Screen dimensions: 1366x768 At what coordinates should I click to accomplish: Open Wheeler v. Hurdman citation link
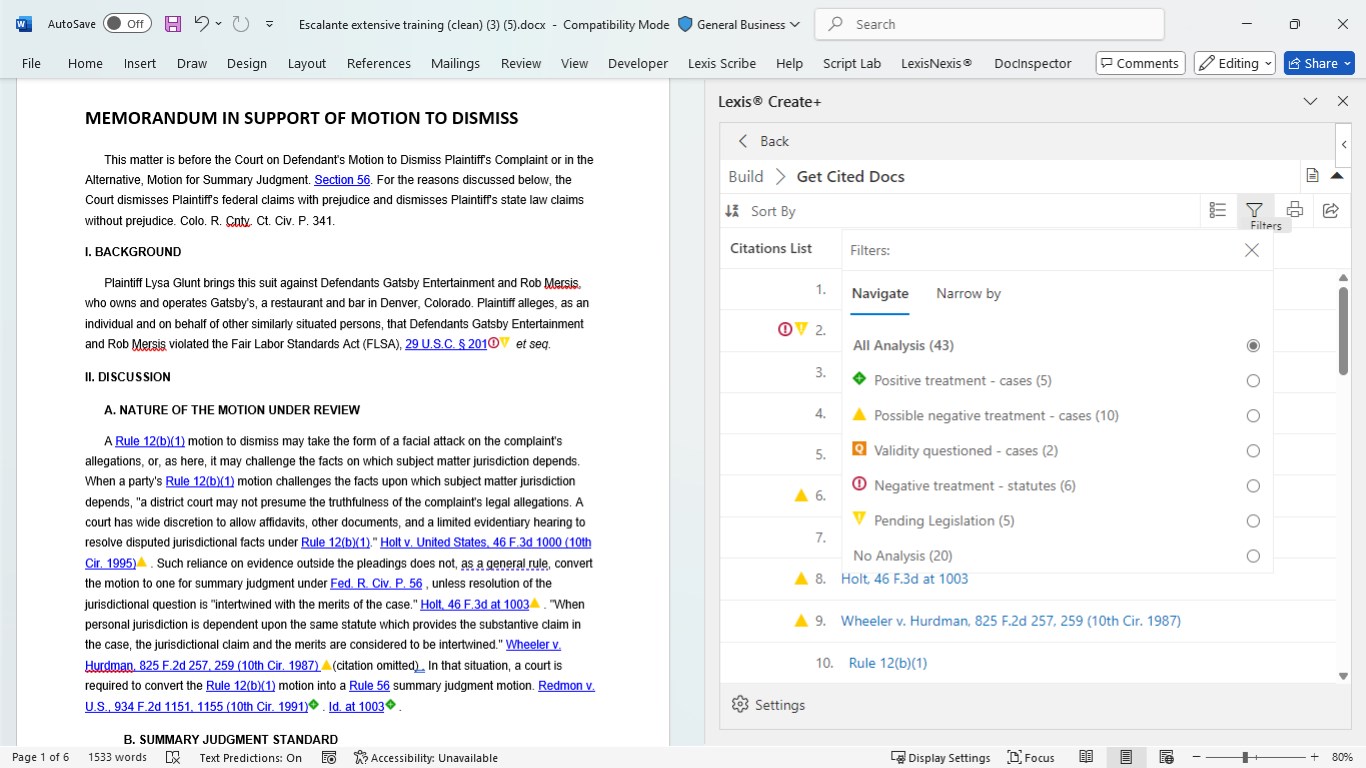(1010, 621)
